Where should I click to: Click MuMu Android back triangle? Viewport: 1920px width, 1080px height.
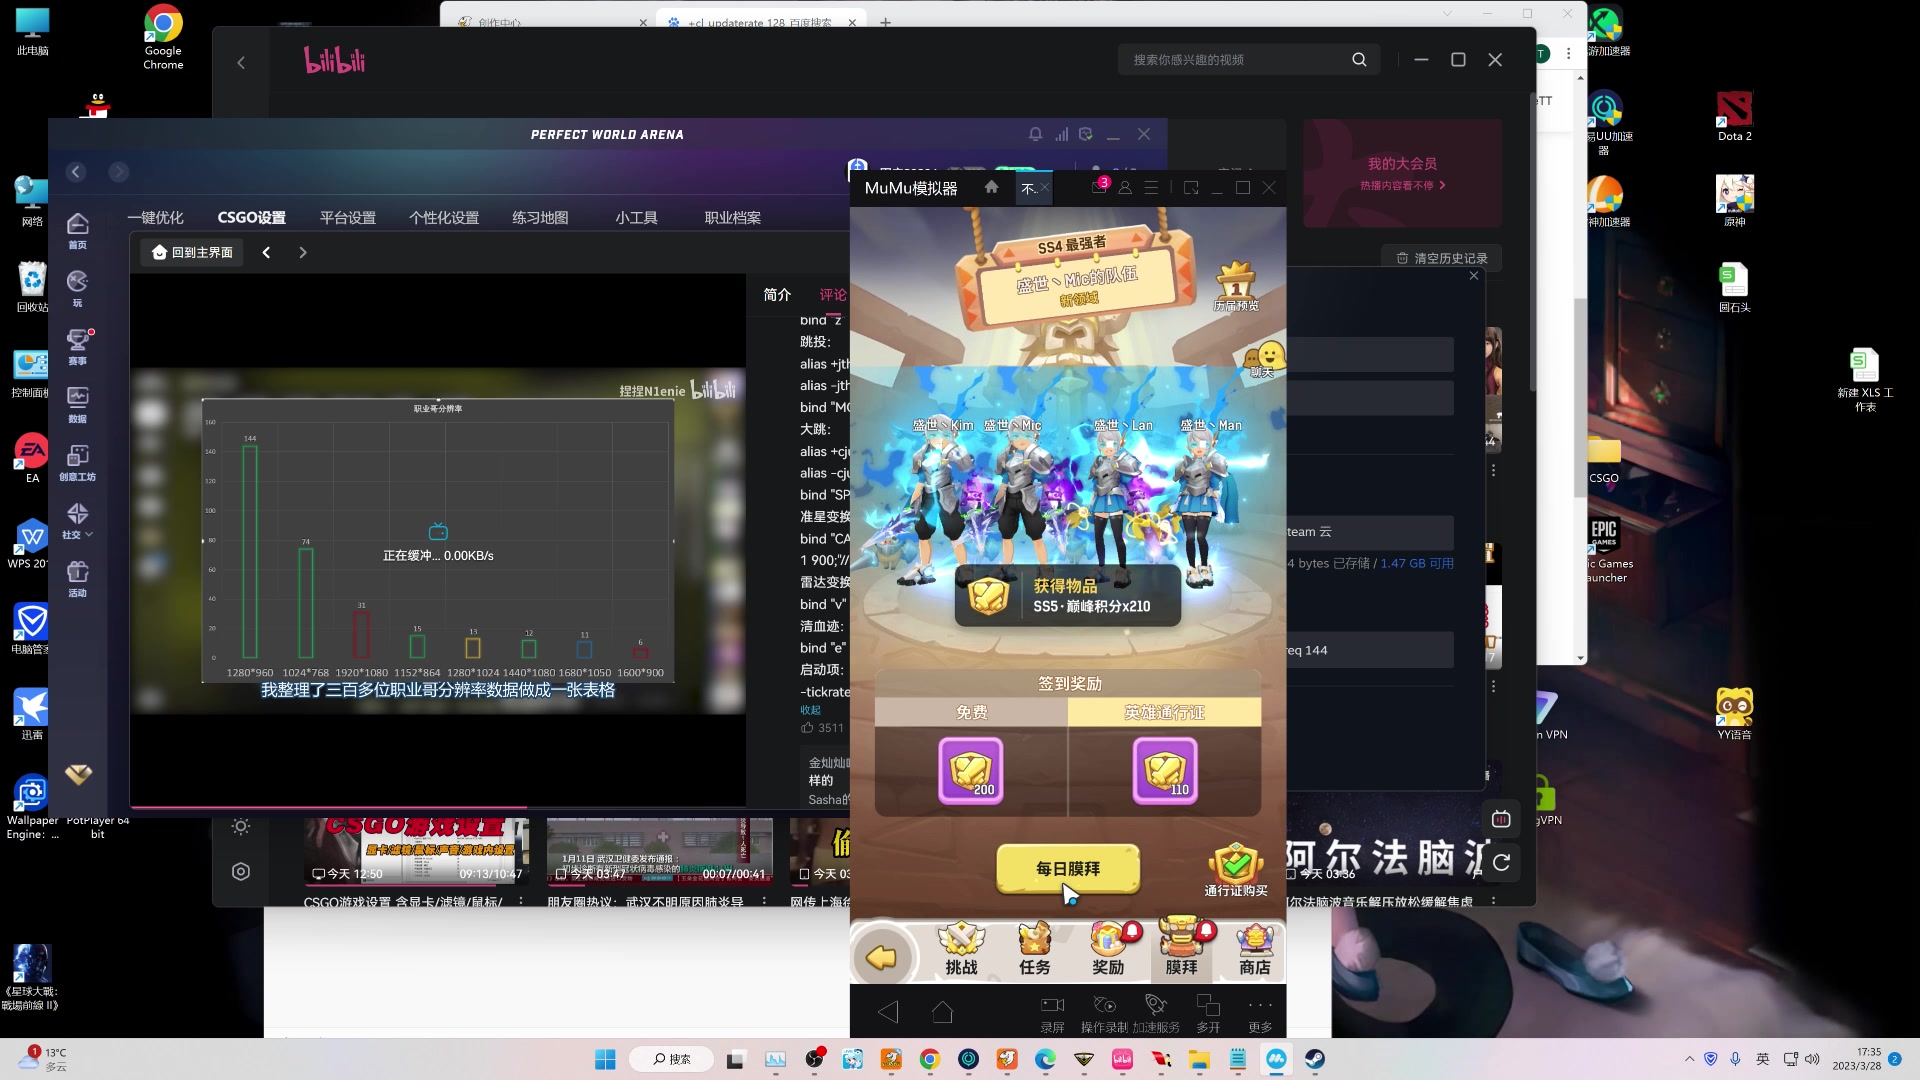[x=888, y=1012]
